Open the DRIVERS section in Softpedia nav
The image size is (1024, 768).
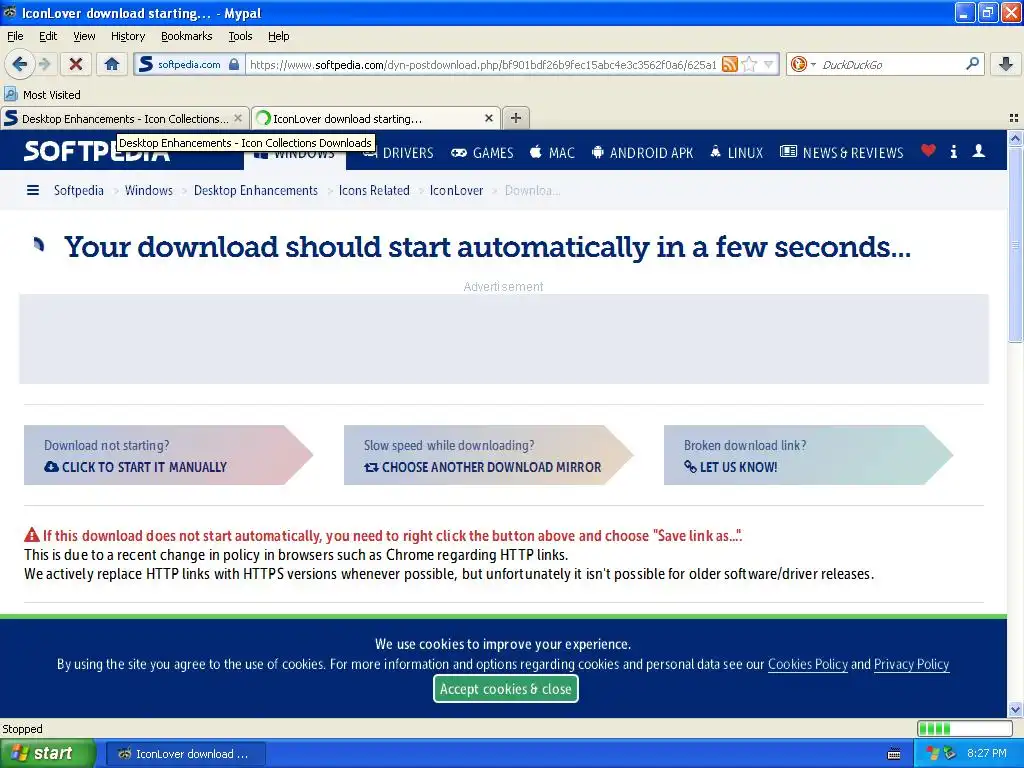pos(398,153)
